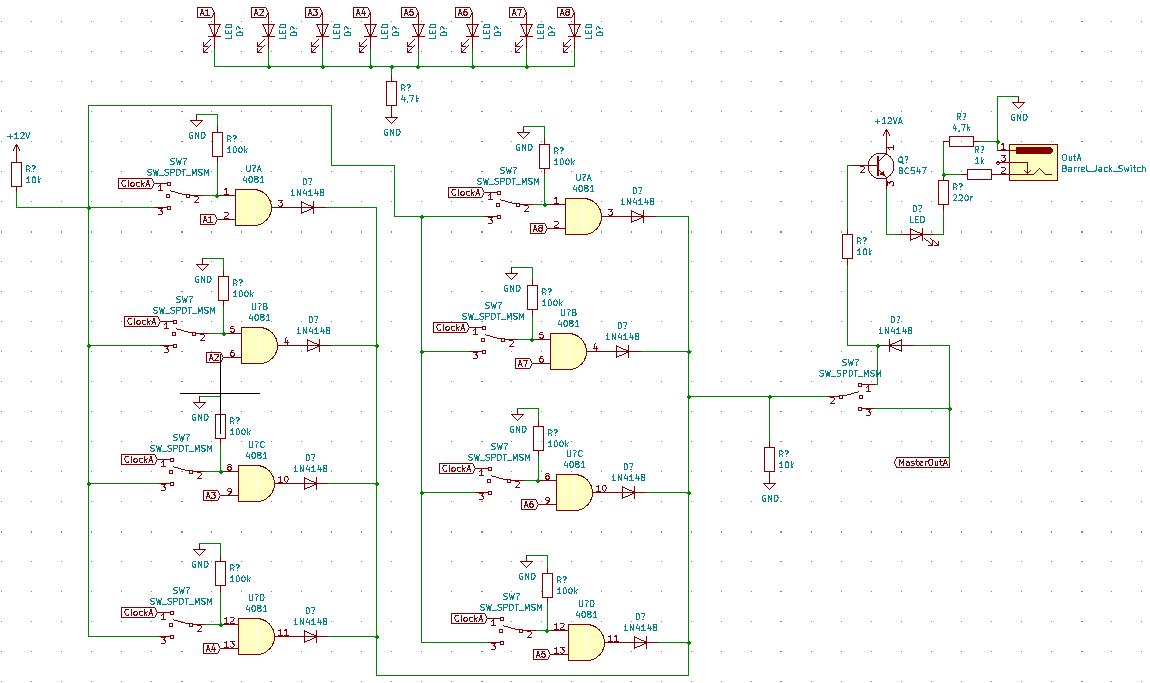Click the U?B 4081 gate with the A7 input

(568, 351)
